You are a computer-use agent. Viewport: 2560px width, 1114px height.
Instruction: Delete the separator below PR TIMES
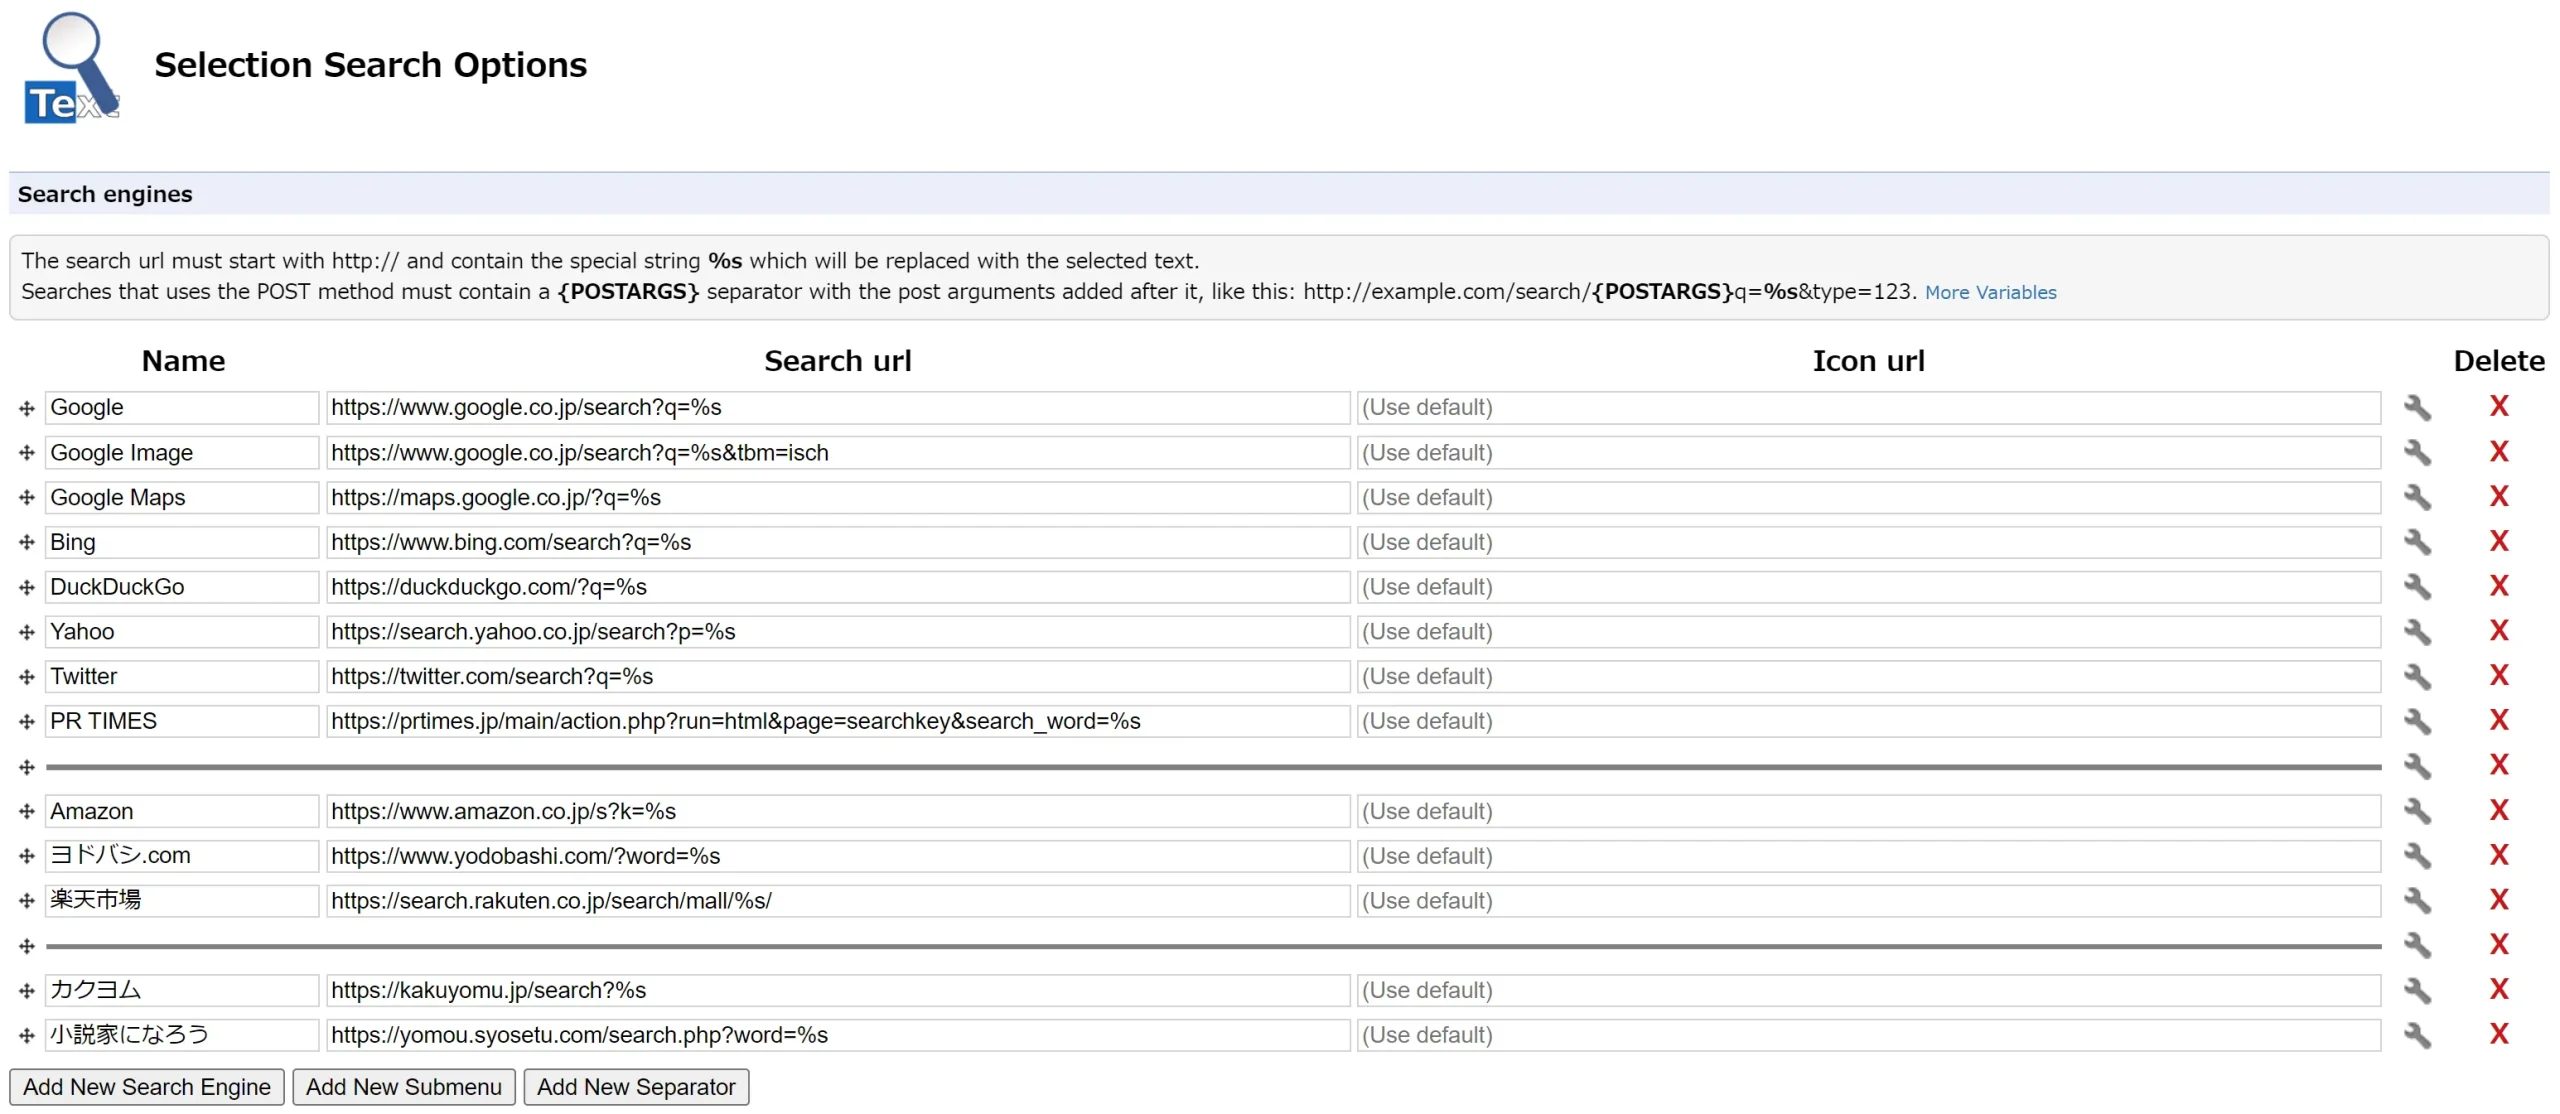click(2499, 765)
